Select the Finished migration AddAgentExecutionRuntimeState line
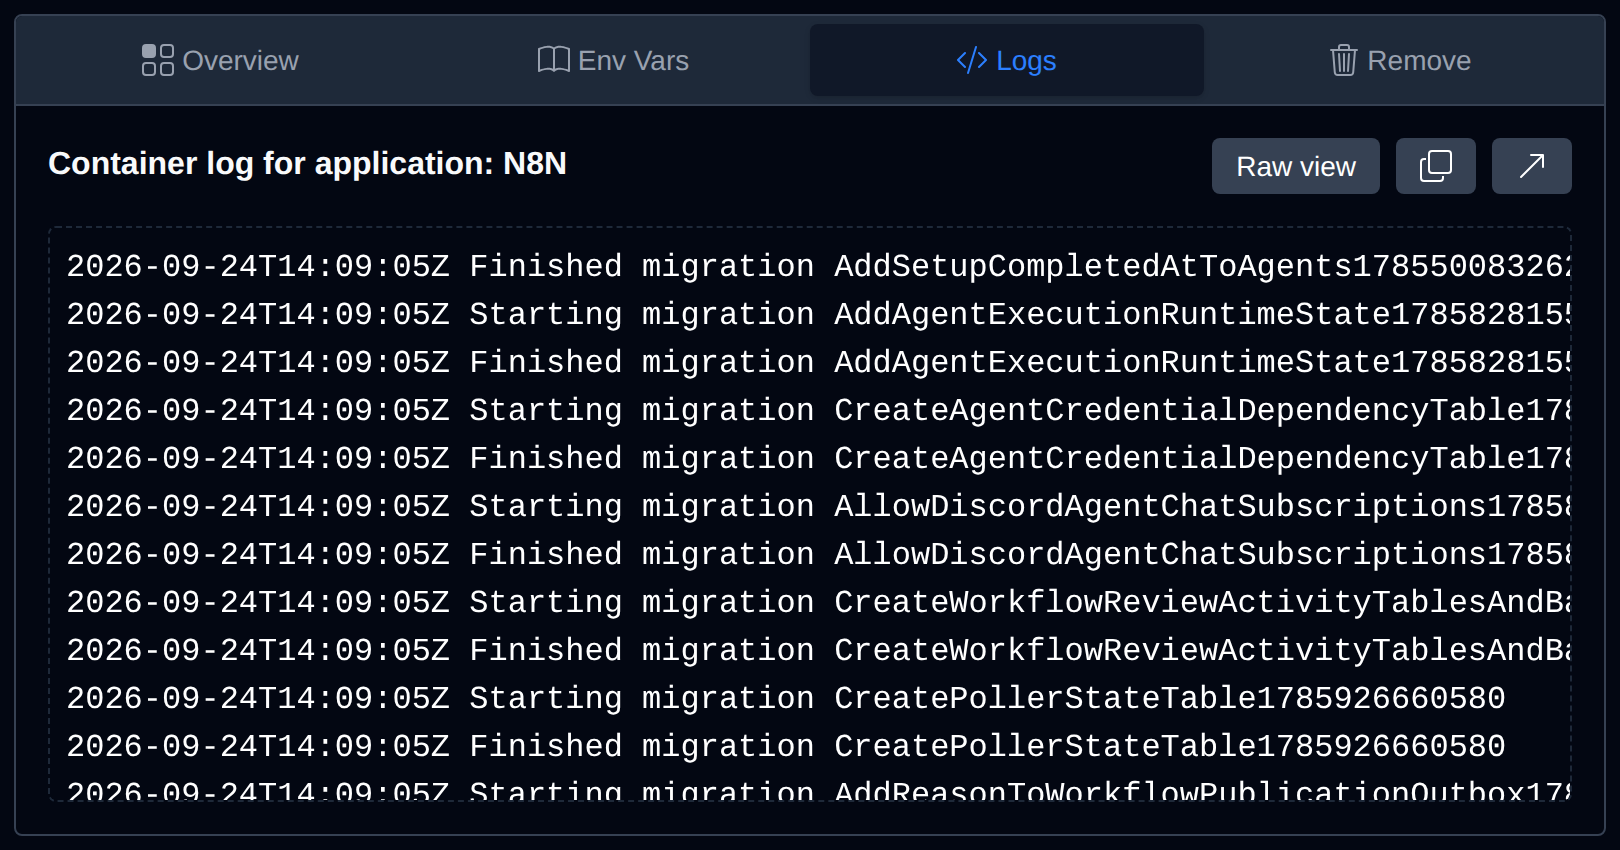Viewport: 1620px width, 850px height. click(x=818, y=362)
